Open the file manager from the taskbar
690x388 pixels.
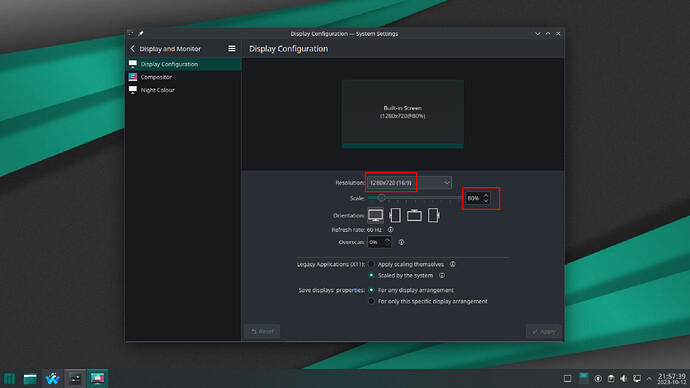coord(30,378)
